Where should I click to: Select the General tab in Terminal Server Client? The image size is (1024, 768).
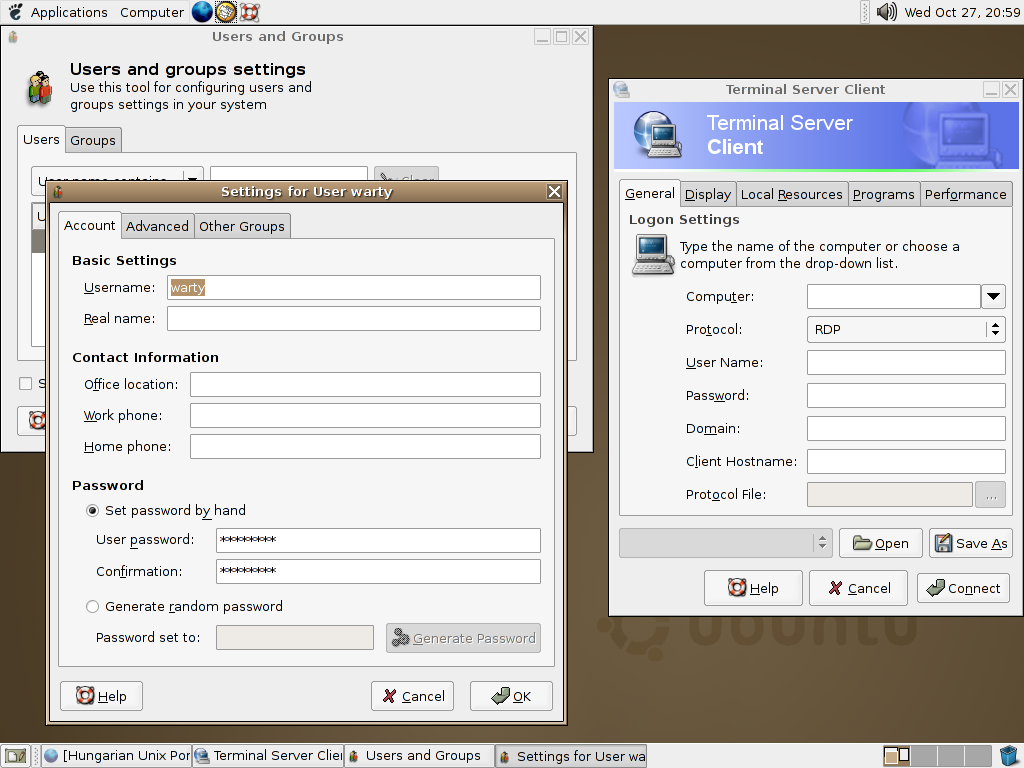tap(650, 193)
